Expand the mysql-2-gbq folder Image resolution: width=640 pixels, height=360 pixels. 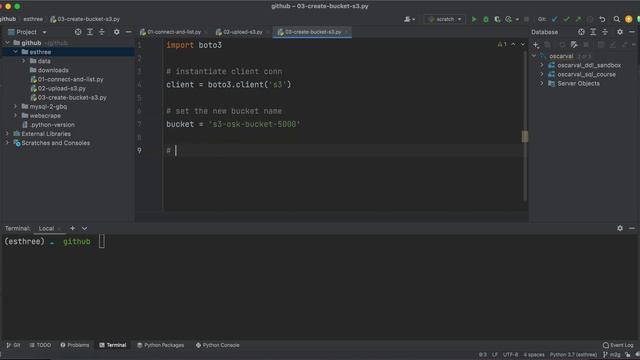click(x=15, y=106)
